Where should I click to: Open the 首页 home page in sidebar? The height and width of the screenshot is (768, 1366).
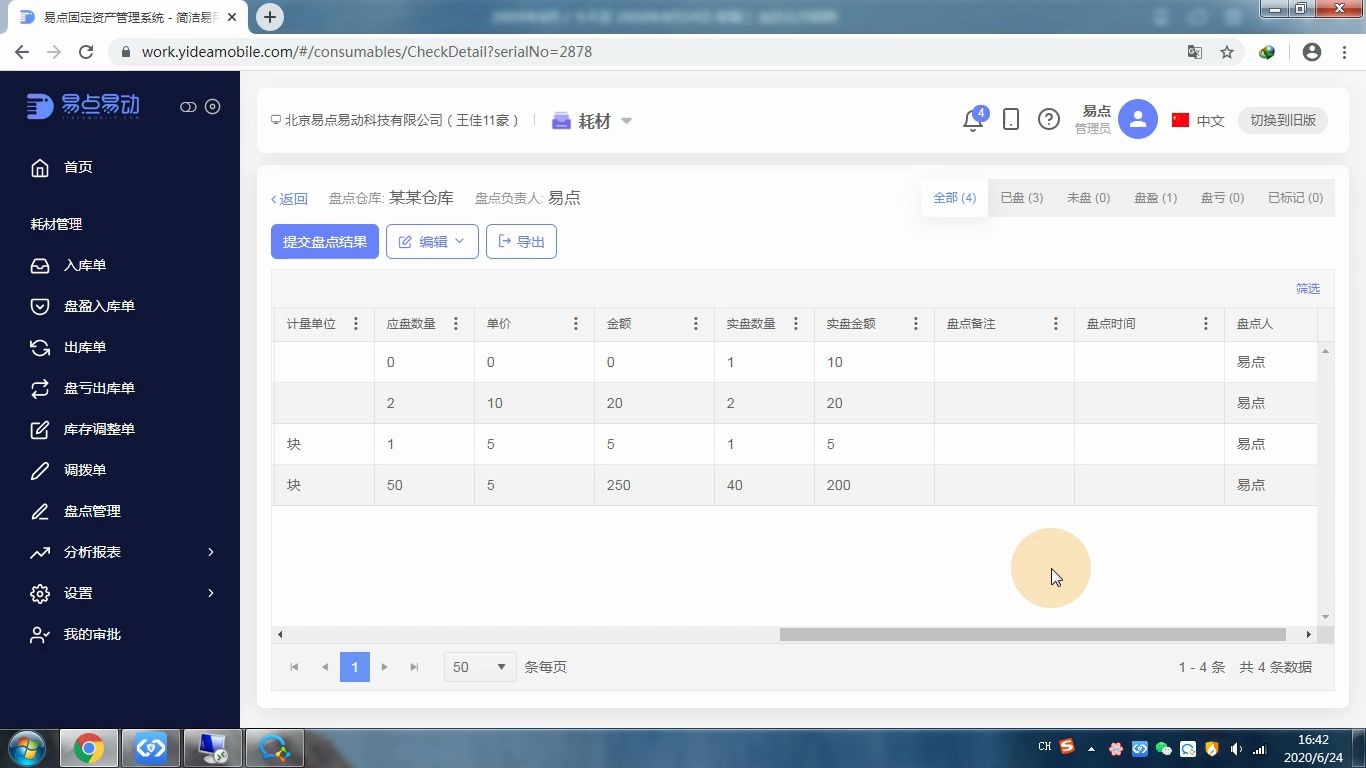(78, 167)
